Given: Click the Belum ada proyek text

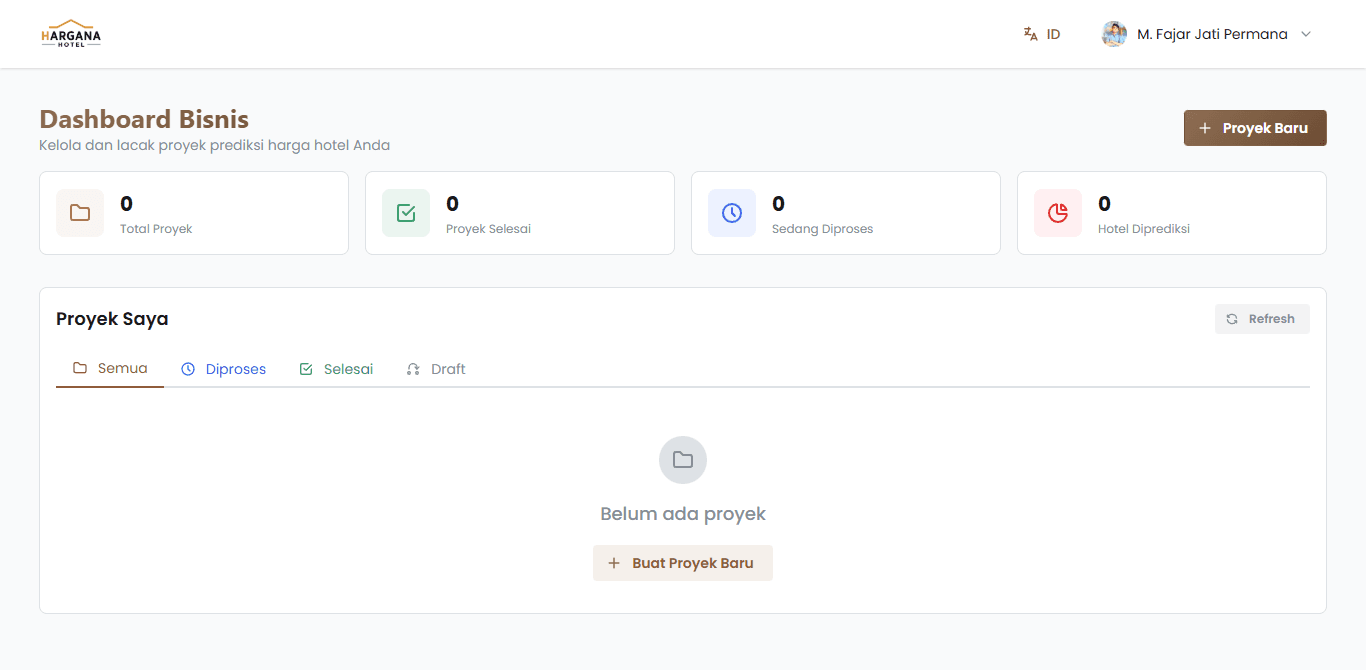Looking at the screenshot, I should (x=683, y=514).
